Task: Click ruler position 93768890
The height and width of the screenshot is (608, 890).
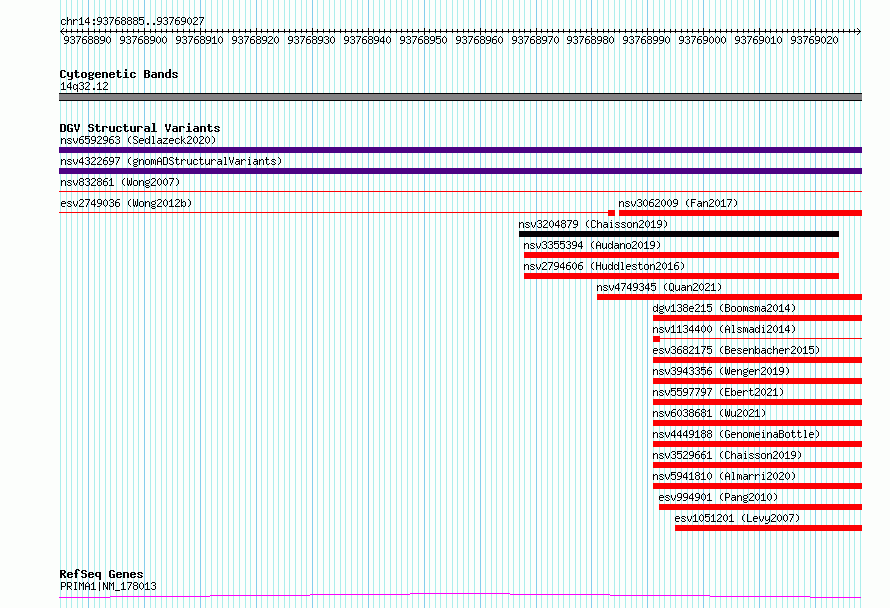Action: 87,40
